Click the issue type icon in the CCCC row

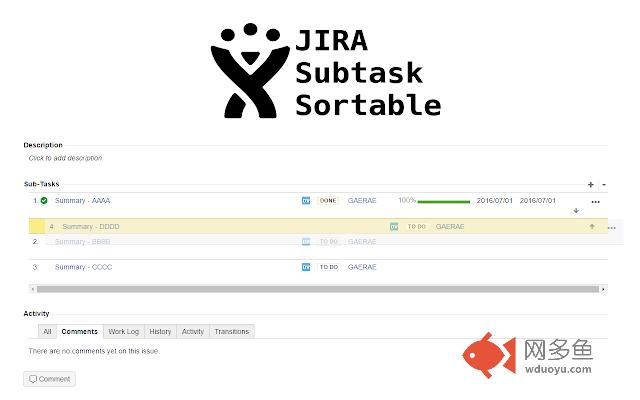click(306, 267)
